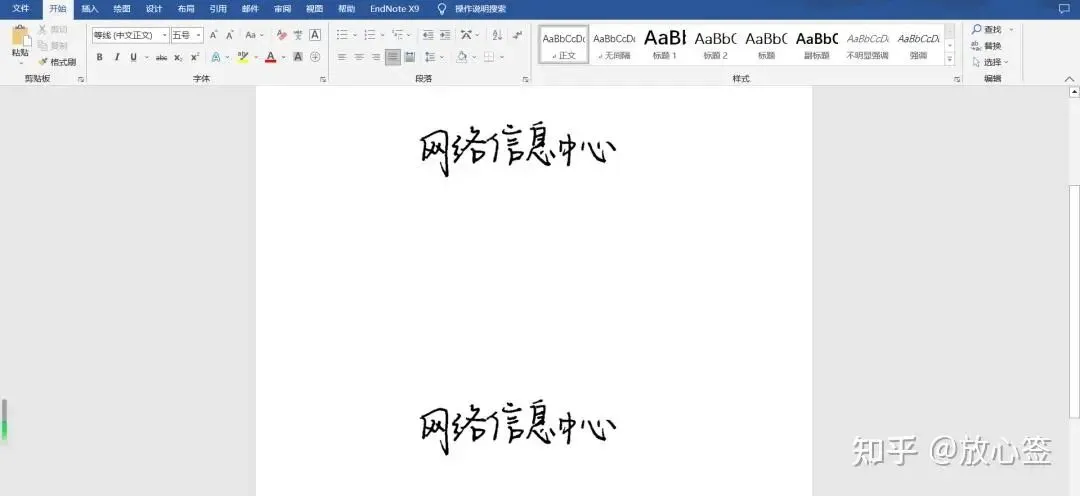Show or hide paragraph marks
1080x496 pixels.
click(517, 35)
